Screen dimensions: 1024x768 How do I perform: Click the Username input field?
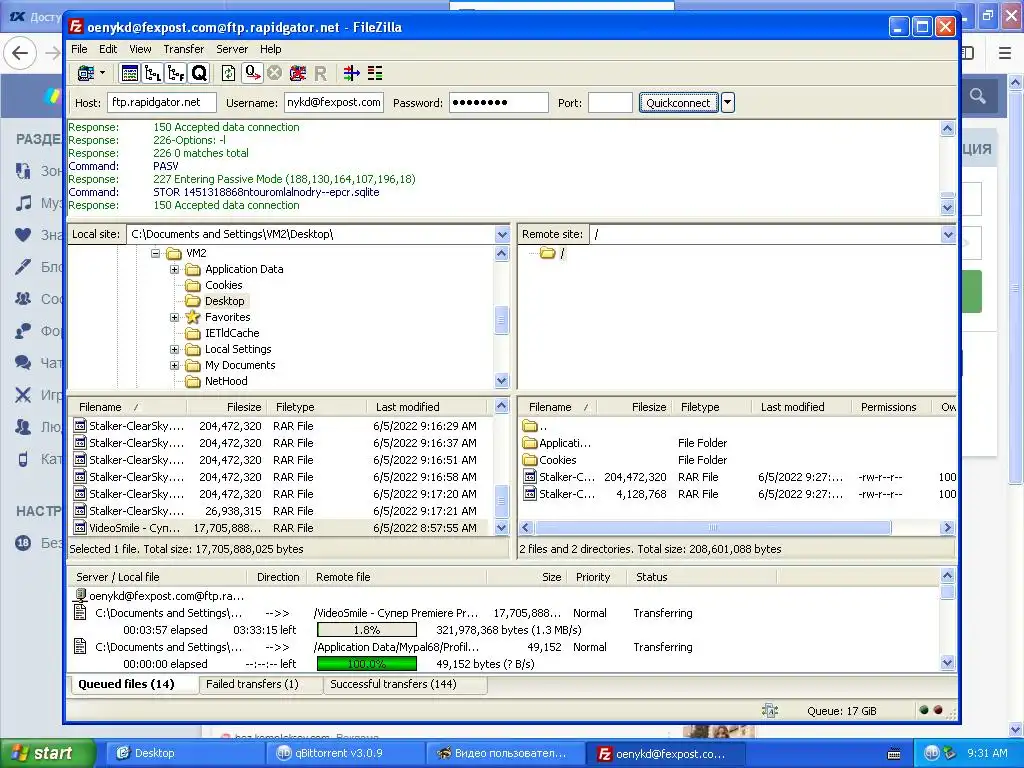[334, 103]
